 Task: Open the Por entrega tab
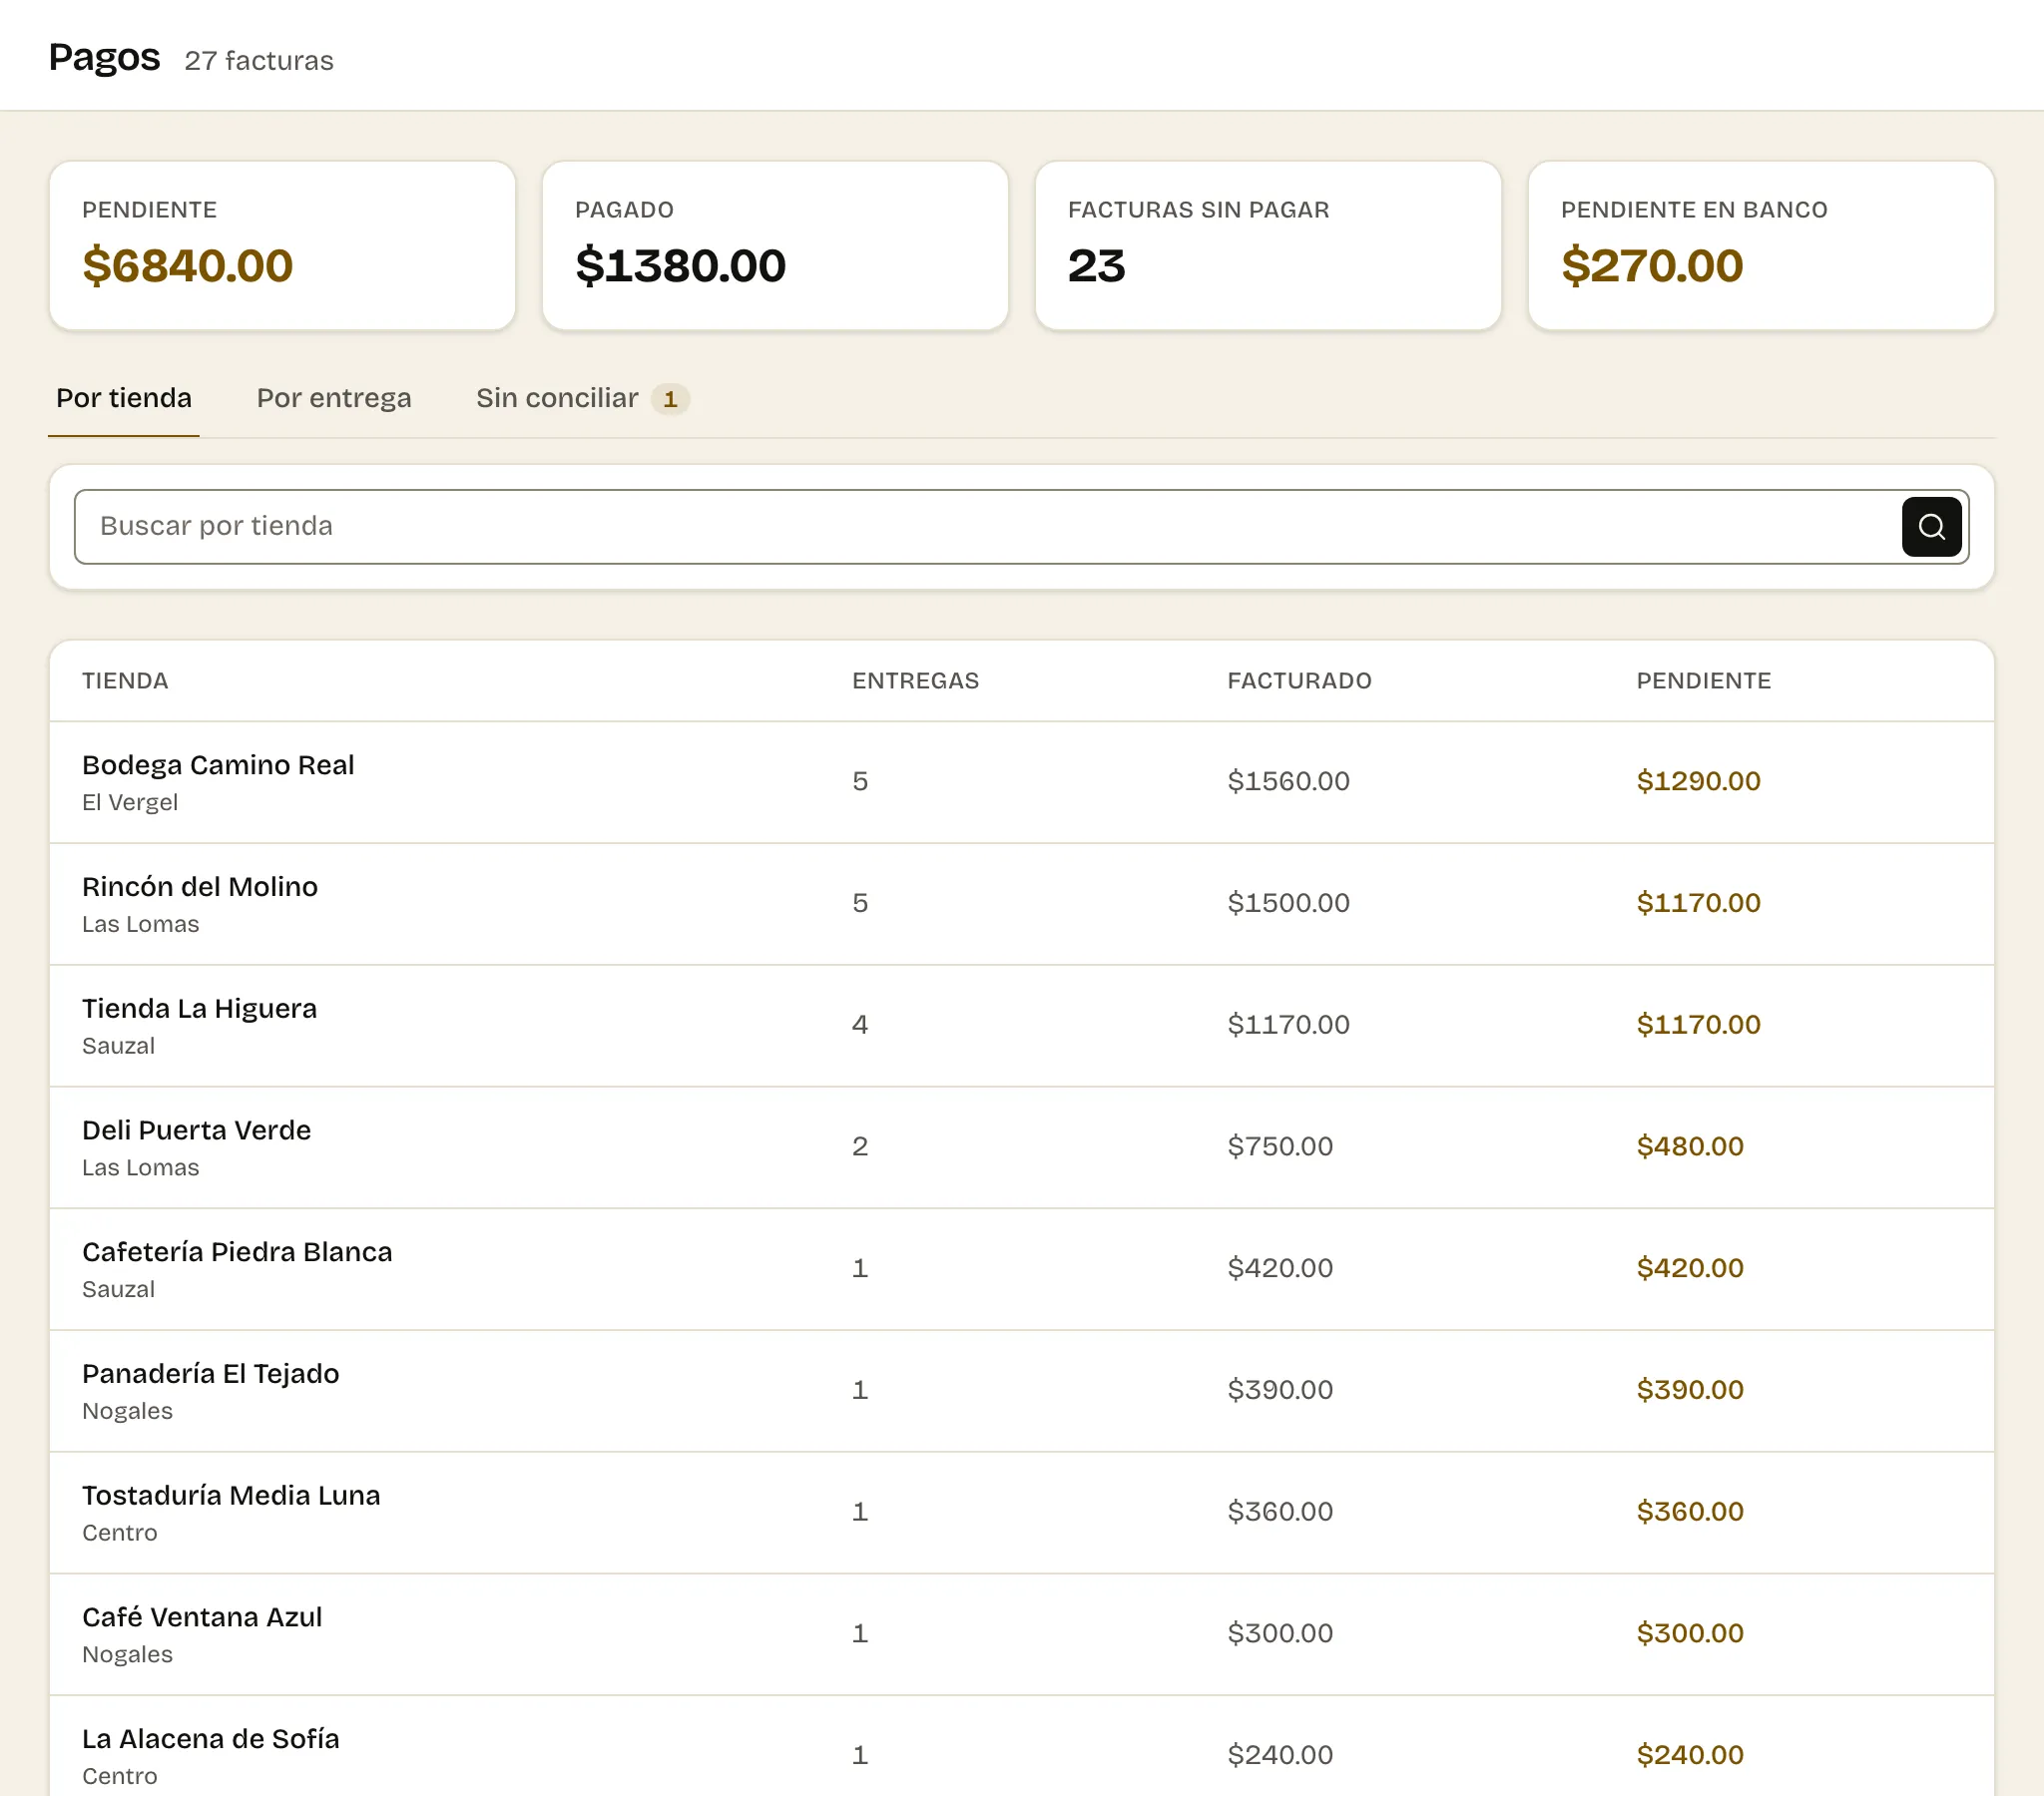coord(334,398)
